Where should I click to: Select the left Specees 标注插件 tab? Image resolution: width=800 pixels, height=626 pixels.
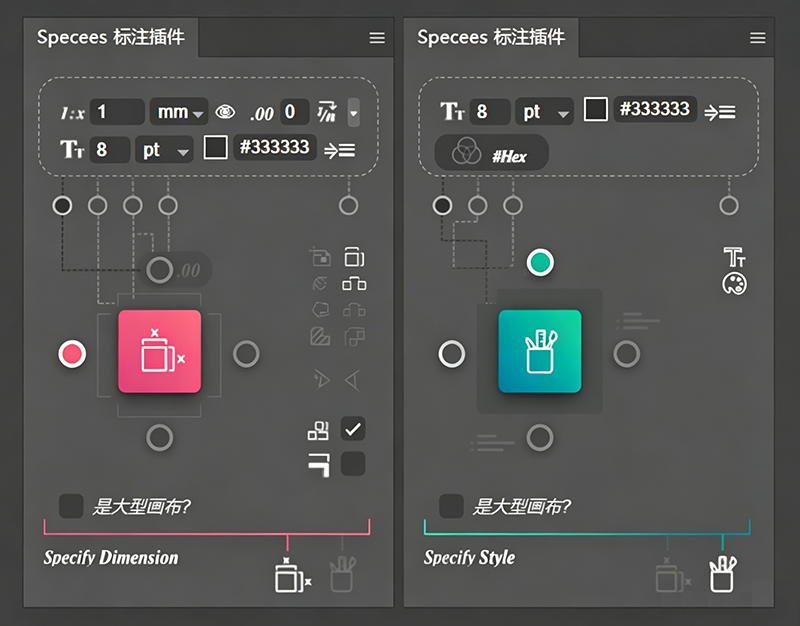(111, 37)
